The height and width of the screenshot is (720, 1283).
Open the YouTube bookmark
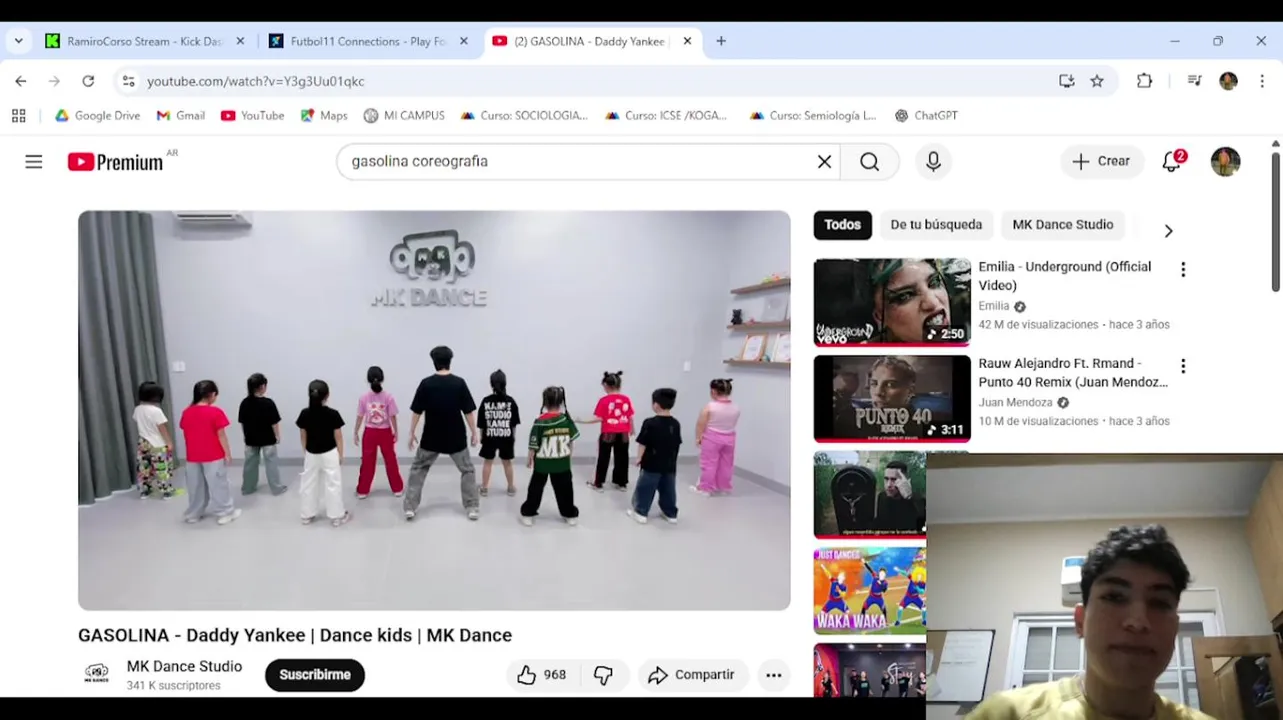(253, 116)
